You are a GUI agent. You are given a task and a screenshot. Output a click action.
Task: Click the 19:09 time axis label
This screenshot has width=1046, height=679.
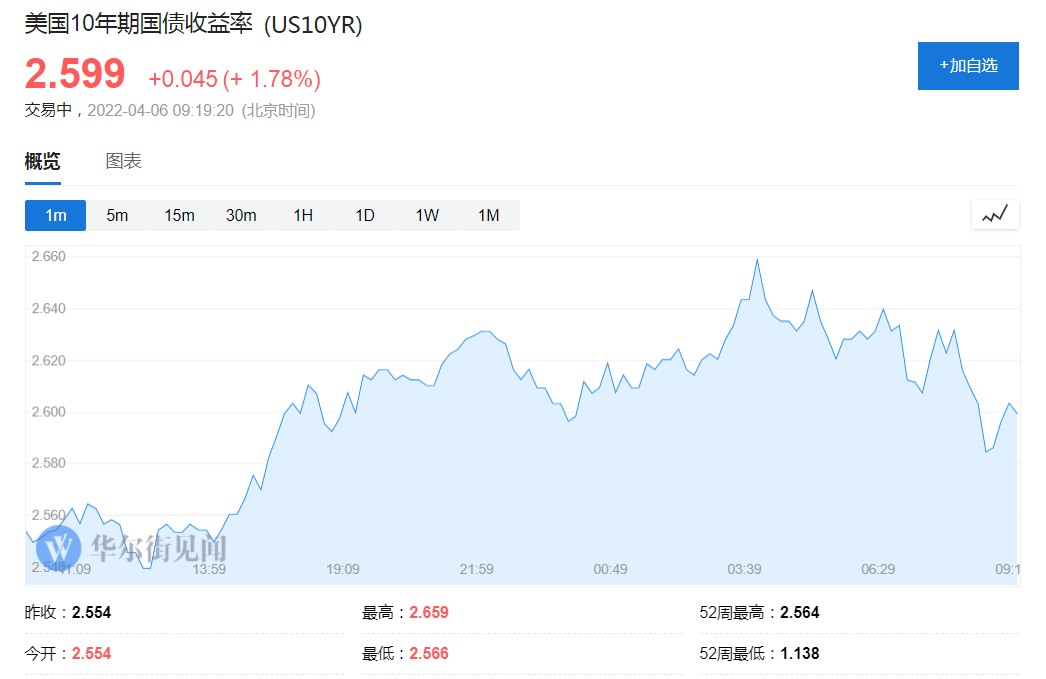point(343,569)
